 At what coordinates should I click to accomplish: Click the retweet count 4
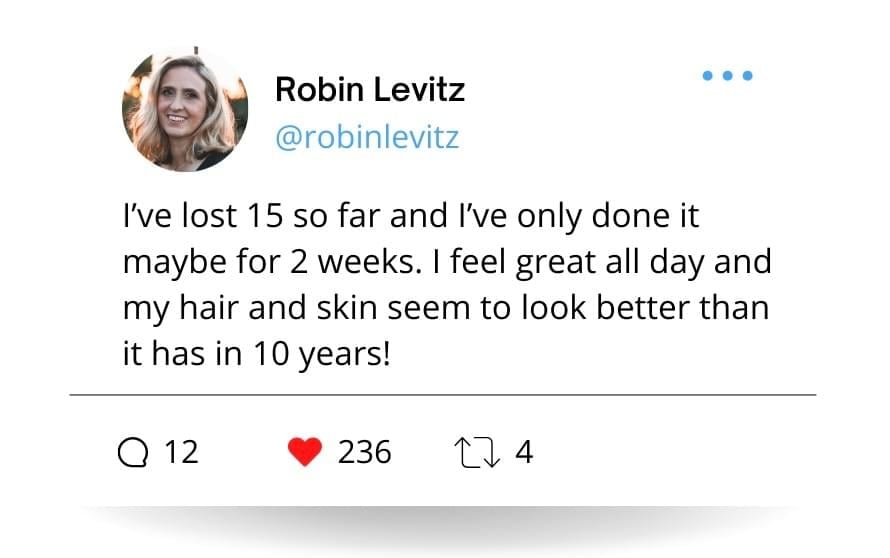(x=524, y=452)
